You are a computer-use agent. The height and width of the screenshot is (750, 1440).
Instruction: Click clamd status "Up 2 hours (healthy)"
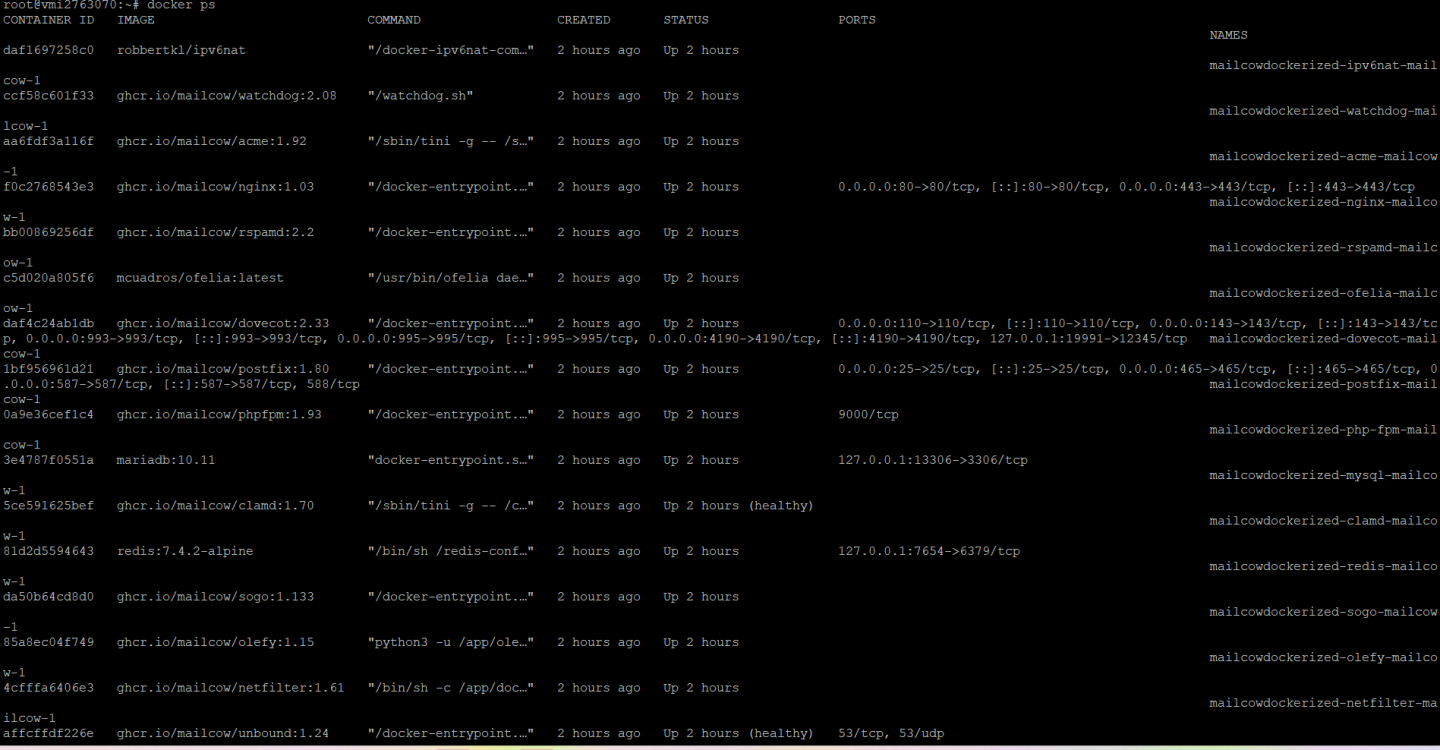click(738, 505)
